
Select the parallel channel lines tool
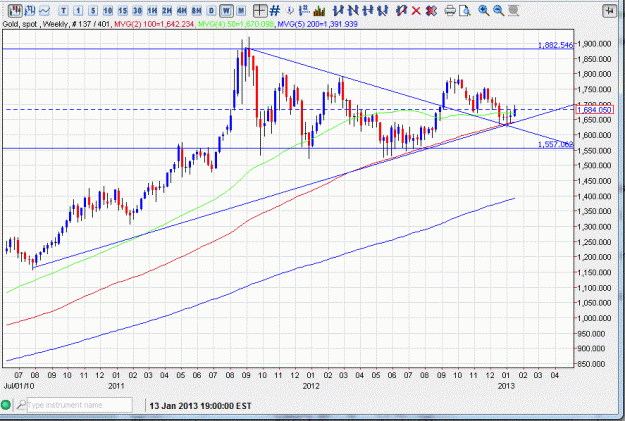click(383, 11)
